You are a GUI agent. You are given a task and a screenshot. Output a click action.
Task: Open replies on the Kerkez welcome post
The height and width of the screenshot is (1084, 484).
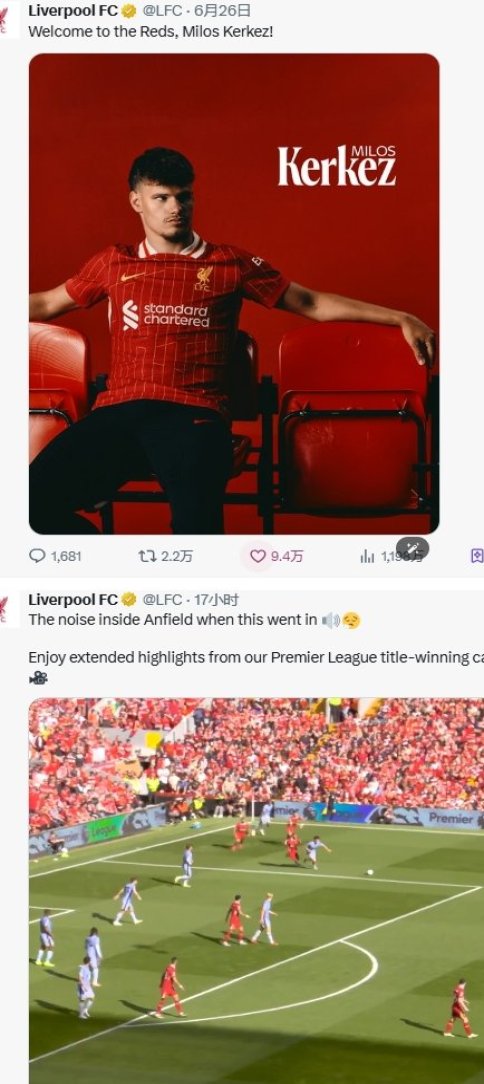click(x=55, y=556)
